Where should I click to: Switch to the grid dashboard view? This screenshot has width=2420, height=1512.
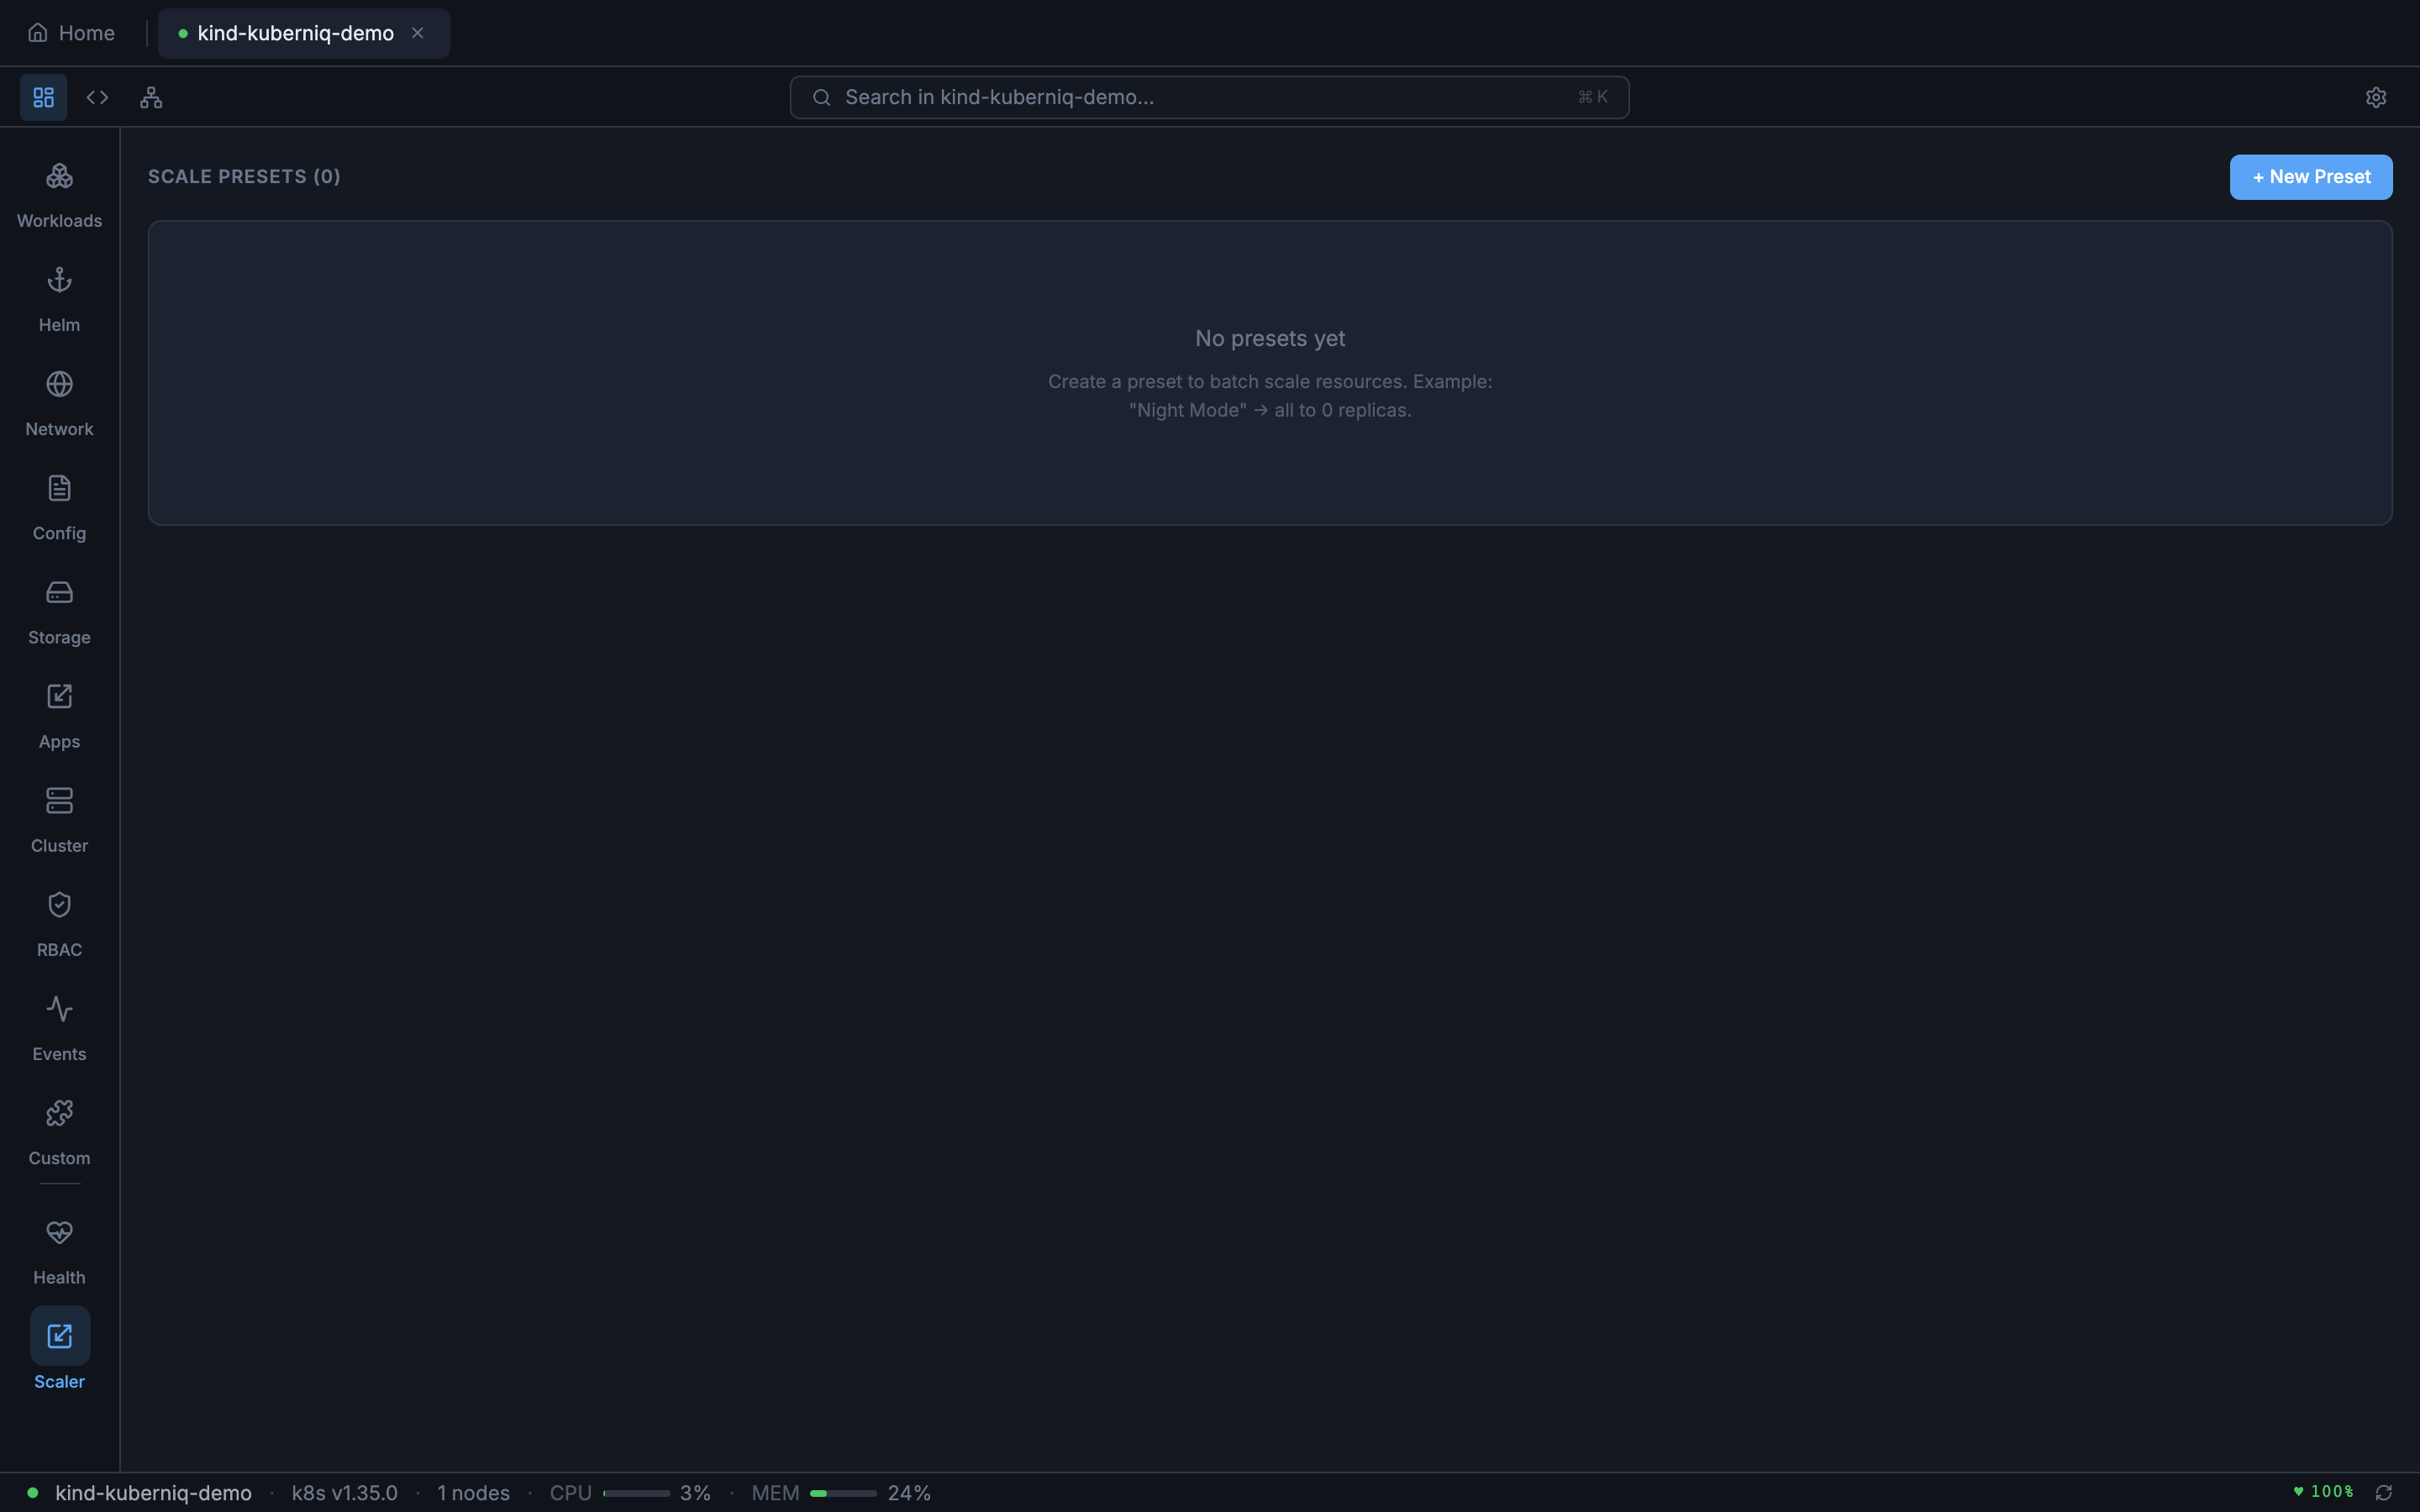[43, 97]
